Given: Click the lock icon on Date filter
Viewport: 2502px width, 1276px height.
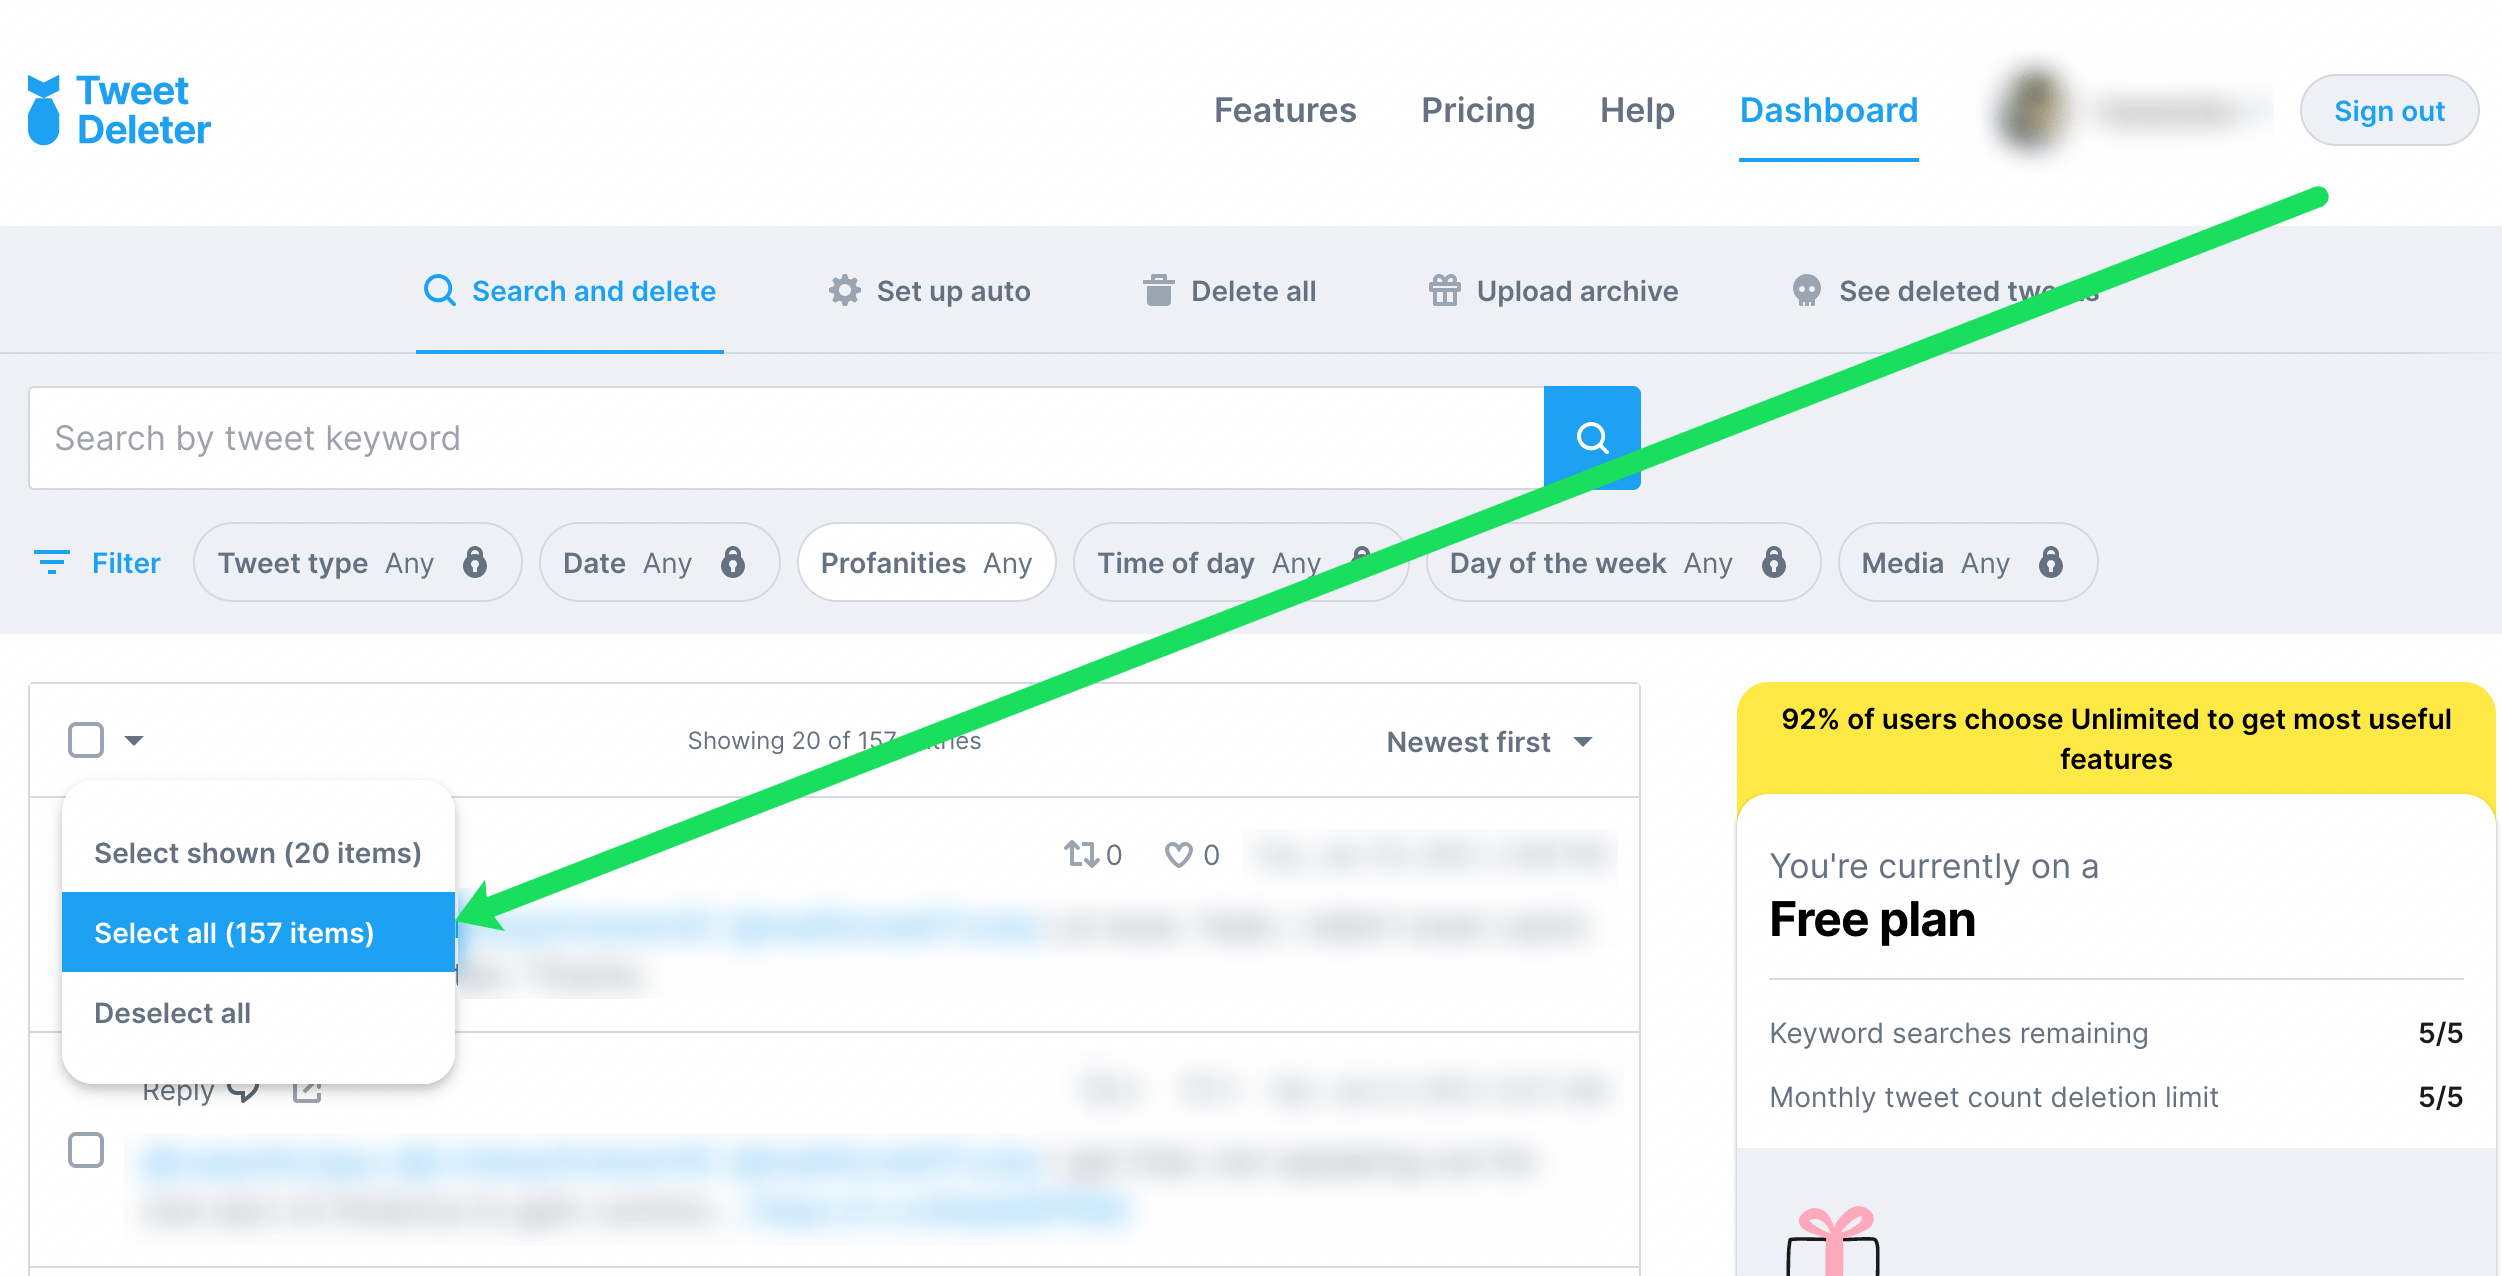Looking at the screenshot, I should (x=733, y=562).
